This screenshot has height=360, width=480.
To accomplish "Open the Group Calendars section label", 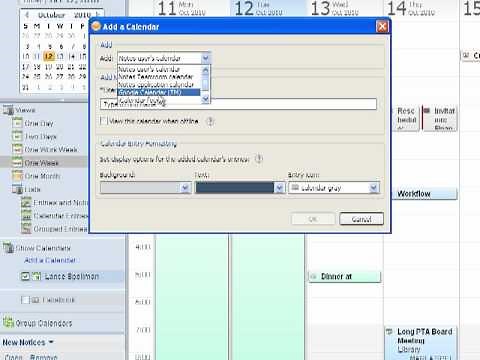I will pyautogui.click(x=44, y=323).
